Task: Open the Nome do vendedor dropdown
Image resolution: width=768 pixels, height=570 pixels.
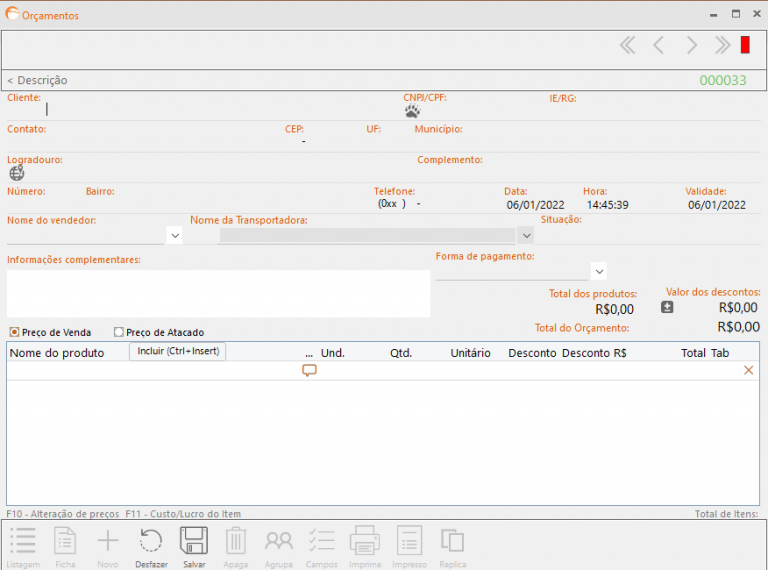Action: click(174, 235)
